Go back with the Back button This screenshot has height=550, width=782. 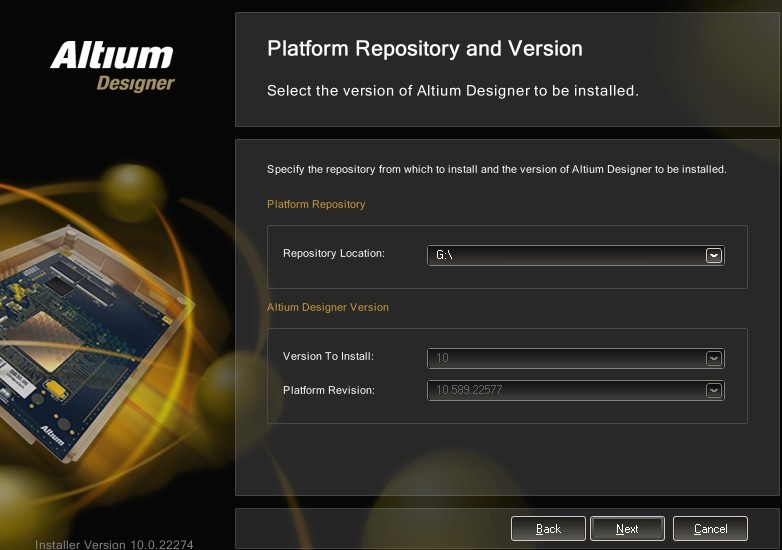548,529
